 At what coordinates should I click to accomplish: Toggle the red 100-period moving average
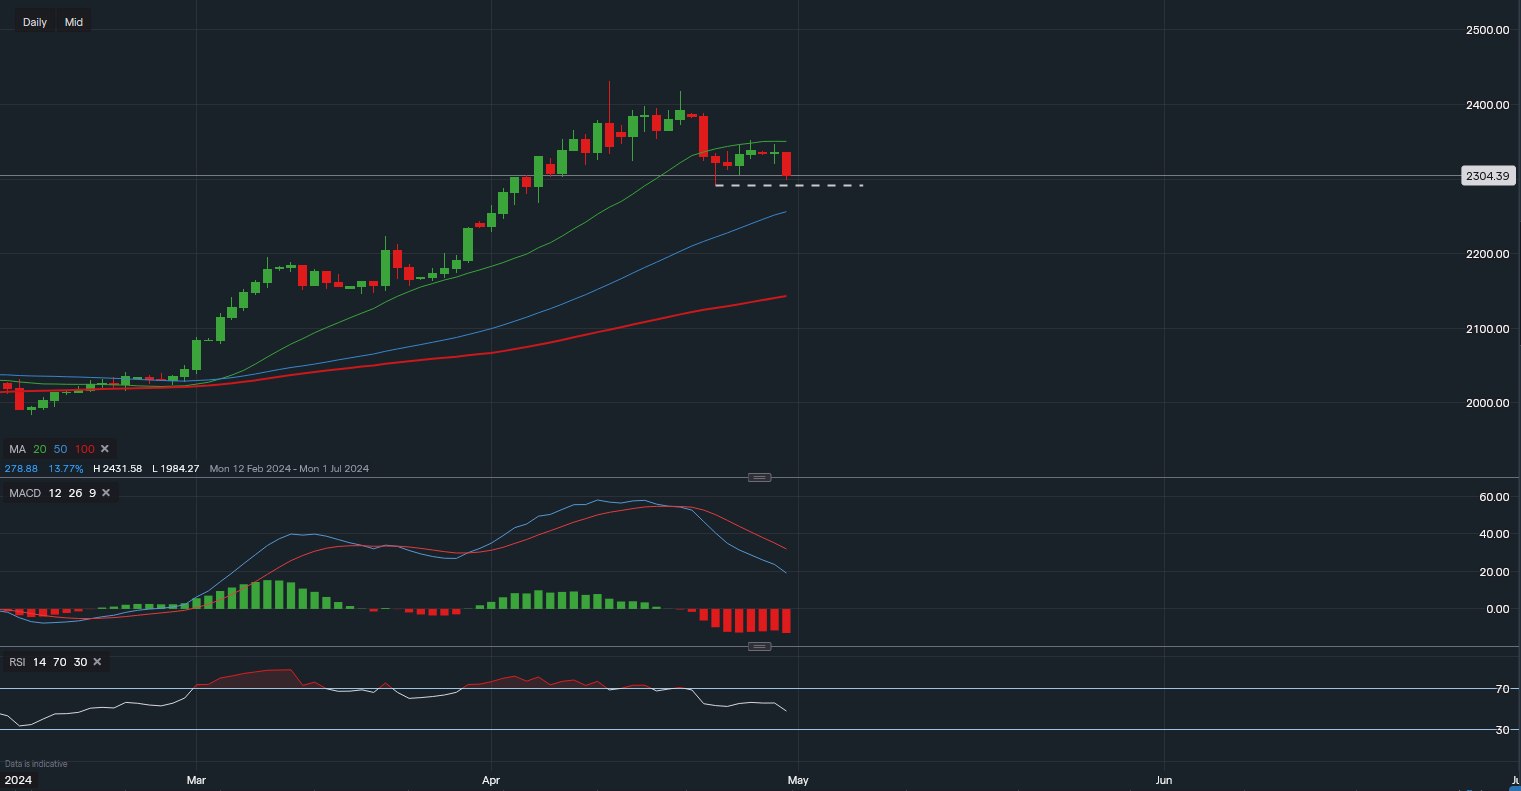coord(84,449)
